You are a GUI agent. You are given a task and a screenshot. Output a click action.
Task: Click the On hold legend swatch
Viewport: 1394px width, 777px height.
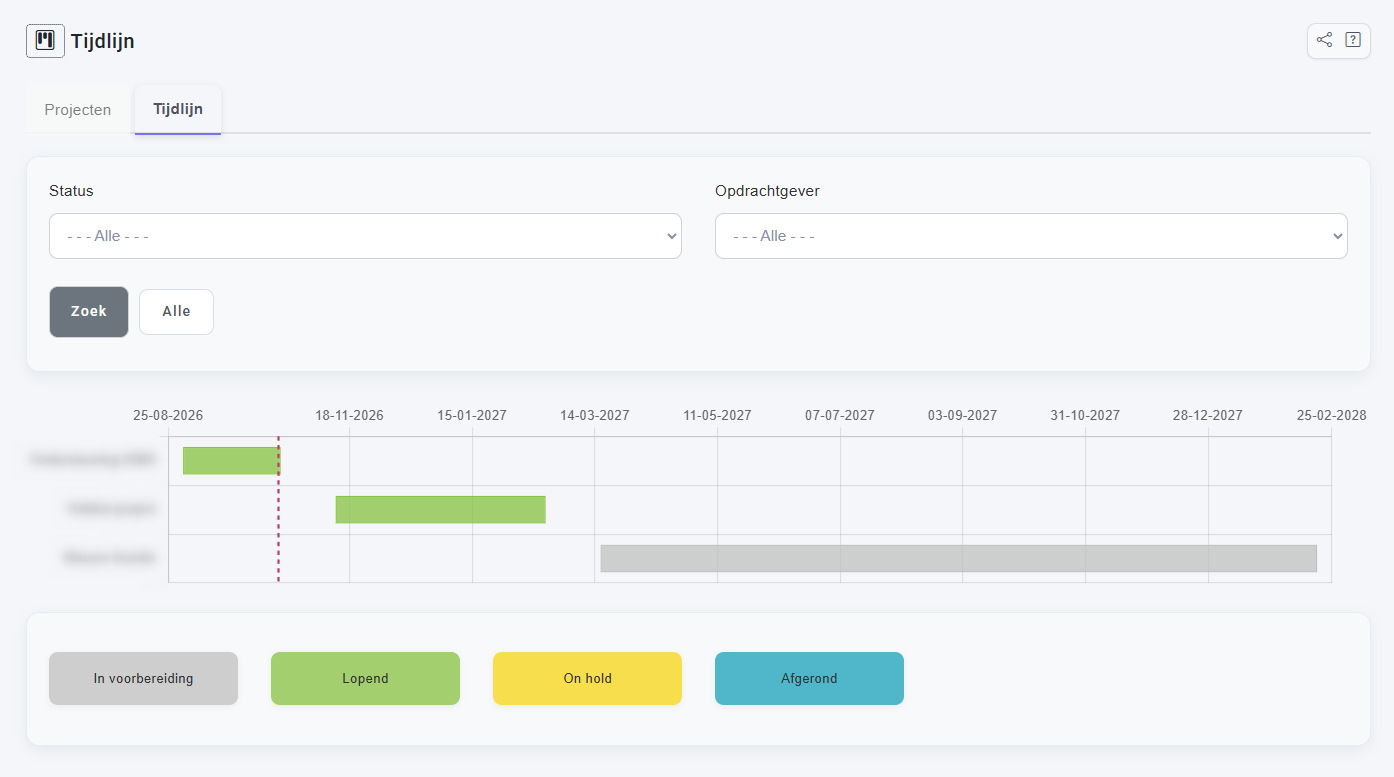point(587,679)
